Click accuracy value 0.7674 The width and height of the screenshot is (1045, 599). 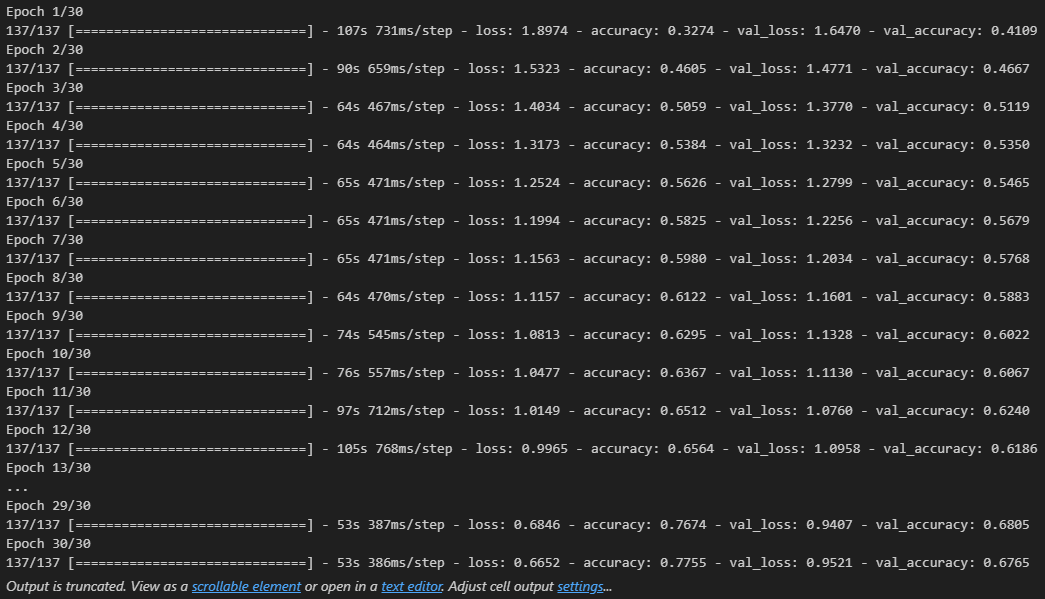tap(682, 524)
